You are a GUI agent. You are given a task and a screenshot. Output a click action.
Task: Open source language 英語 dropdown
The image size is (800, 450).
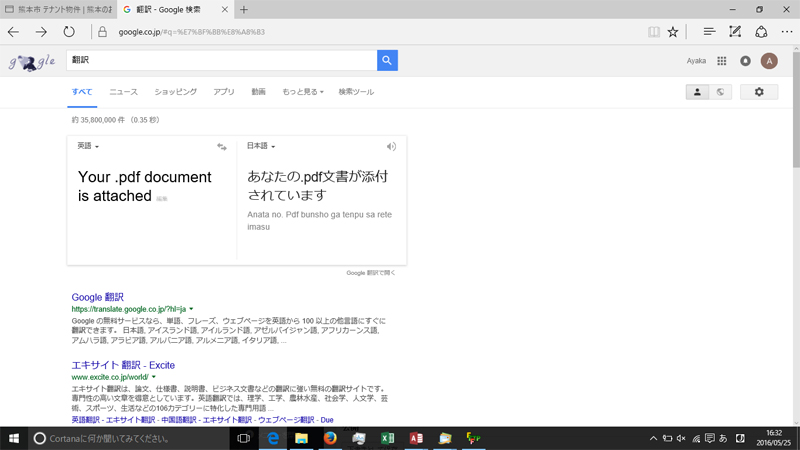pyautogui.click(x=88, y=146)
